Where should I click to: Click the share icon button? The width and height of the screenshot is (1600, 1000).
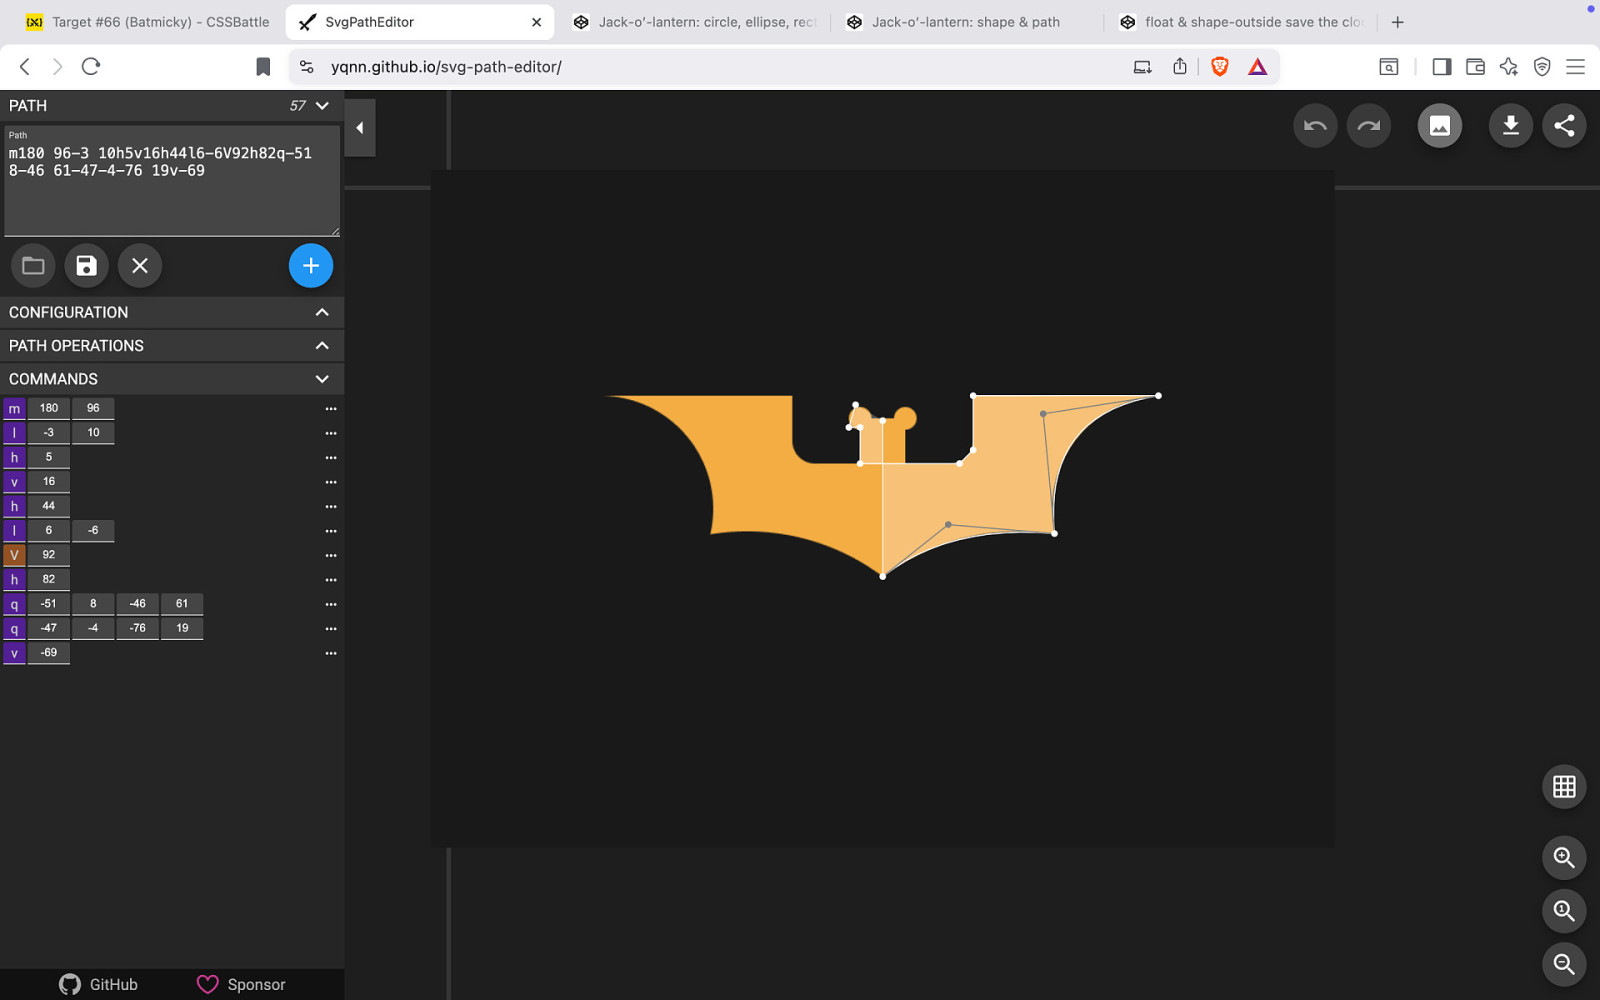tap(1564, 126)
